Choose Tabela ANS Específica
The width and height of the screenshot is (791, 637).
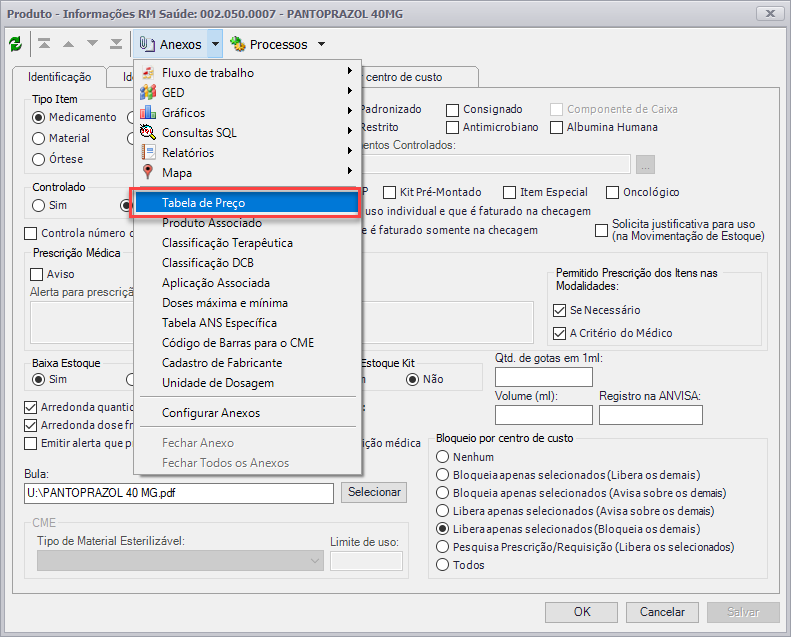pos(246,323)
